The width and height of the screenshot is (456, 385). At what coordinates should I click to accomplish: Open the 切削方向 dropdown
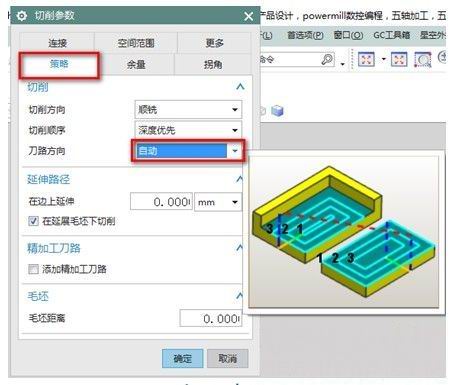pos(188,109)
